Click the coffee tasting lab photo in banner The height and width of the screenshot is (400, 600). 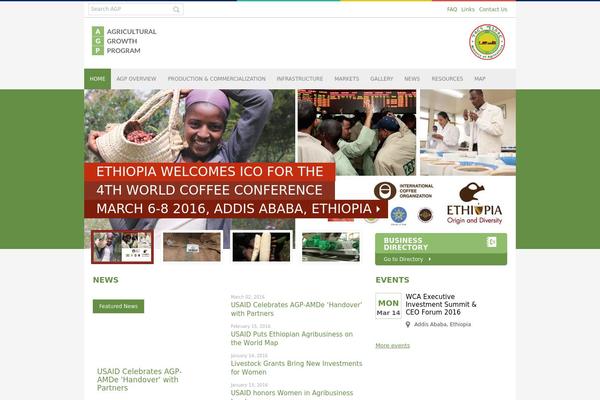coord(468,132)
